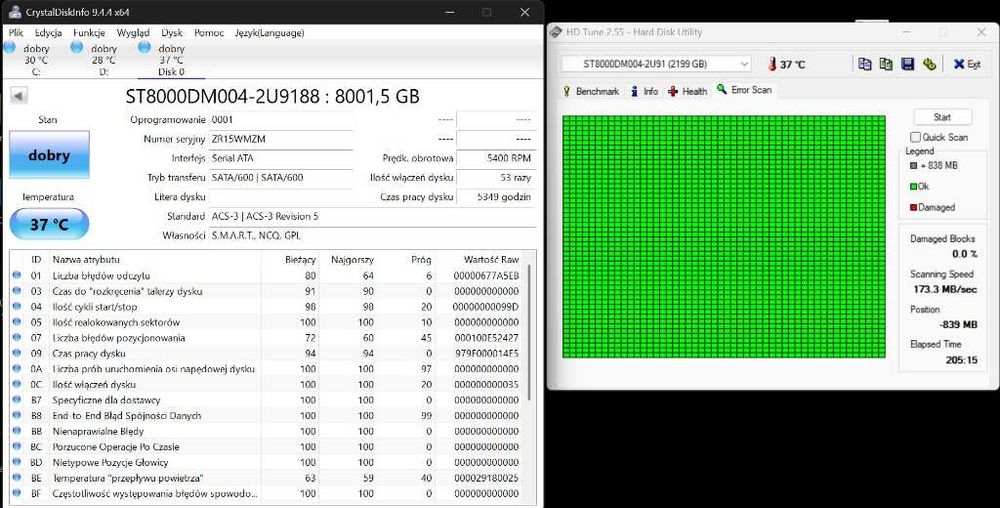Copy text to clipboard in HD Tune
This screenshot has height=508, width=1000.
[864, 64]
